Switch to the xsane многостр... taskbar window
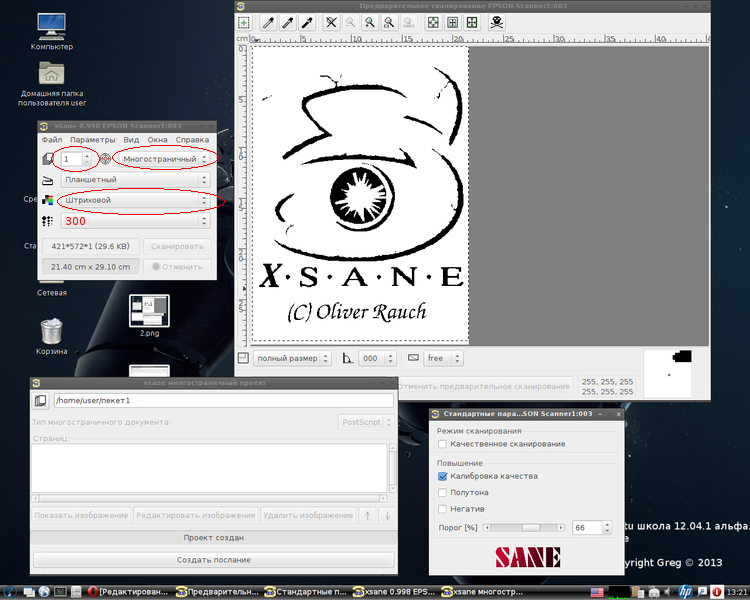 click(483, 592)
